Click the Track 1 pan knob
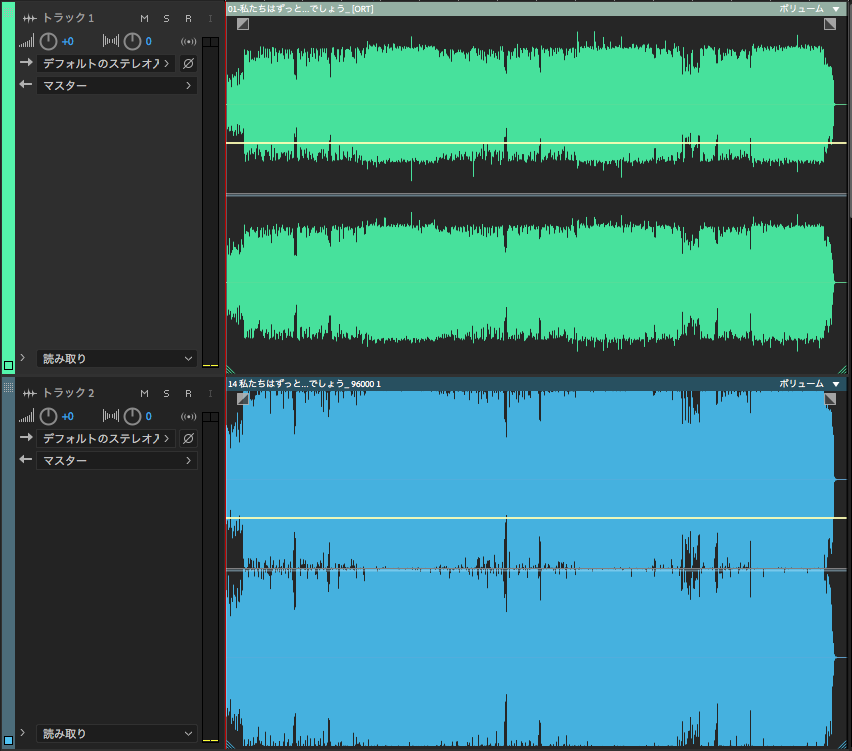Screen dimensions: 852x751 point(132,41)
